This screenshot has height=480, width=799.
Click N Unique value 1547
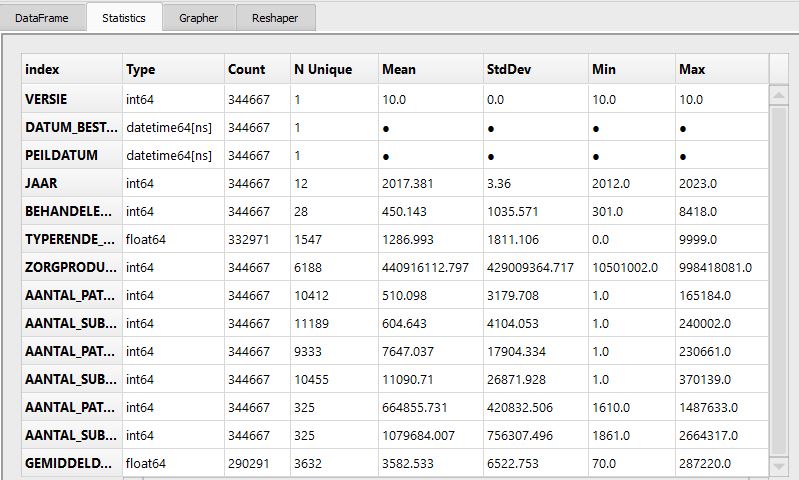pos(308,239)
